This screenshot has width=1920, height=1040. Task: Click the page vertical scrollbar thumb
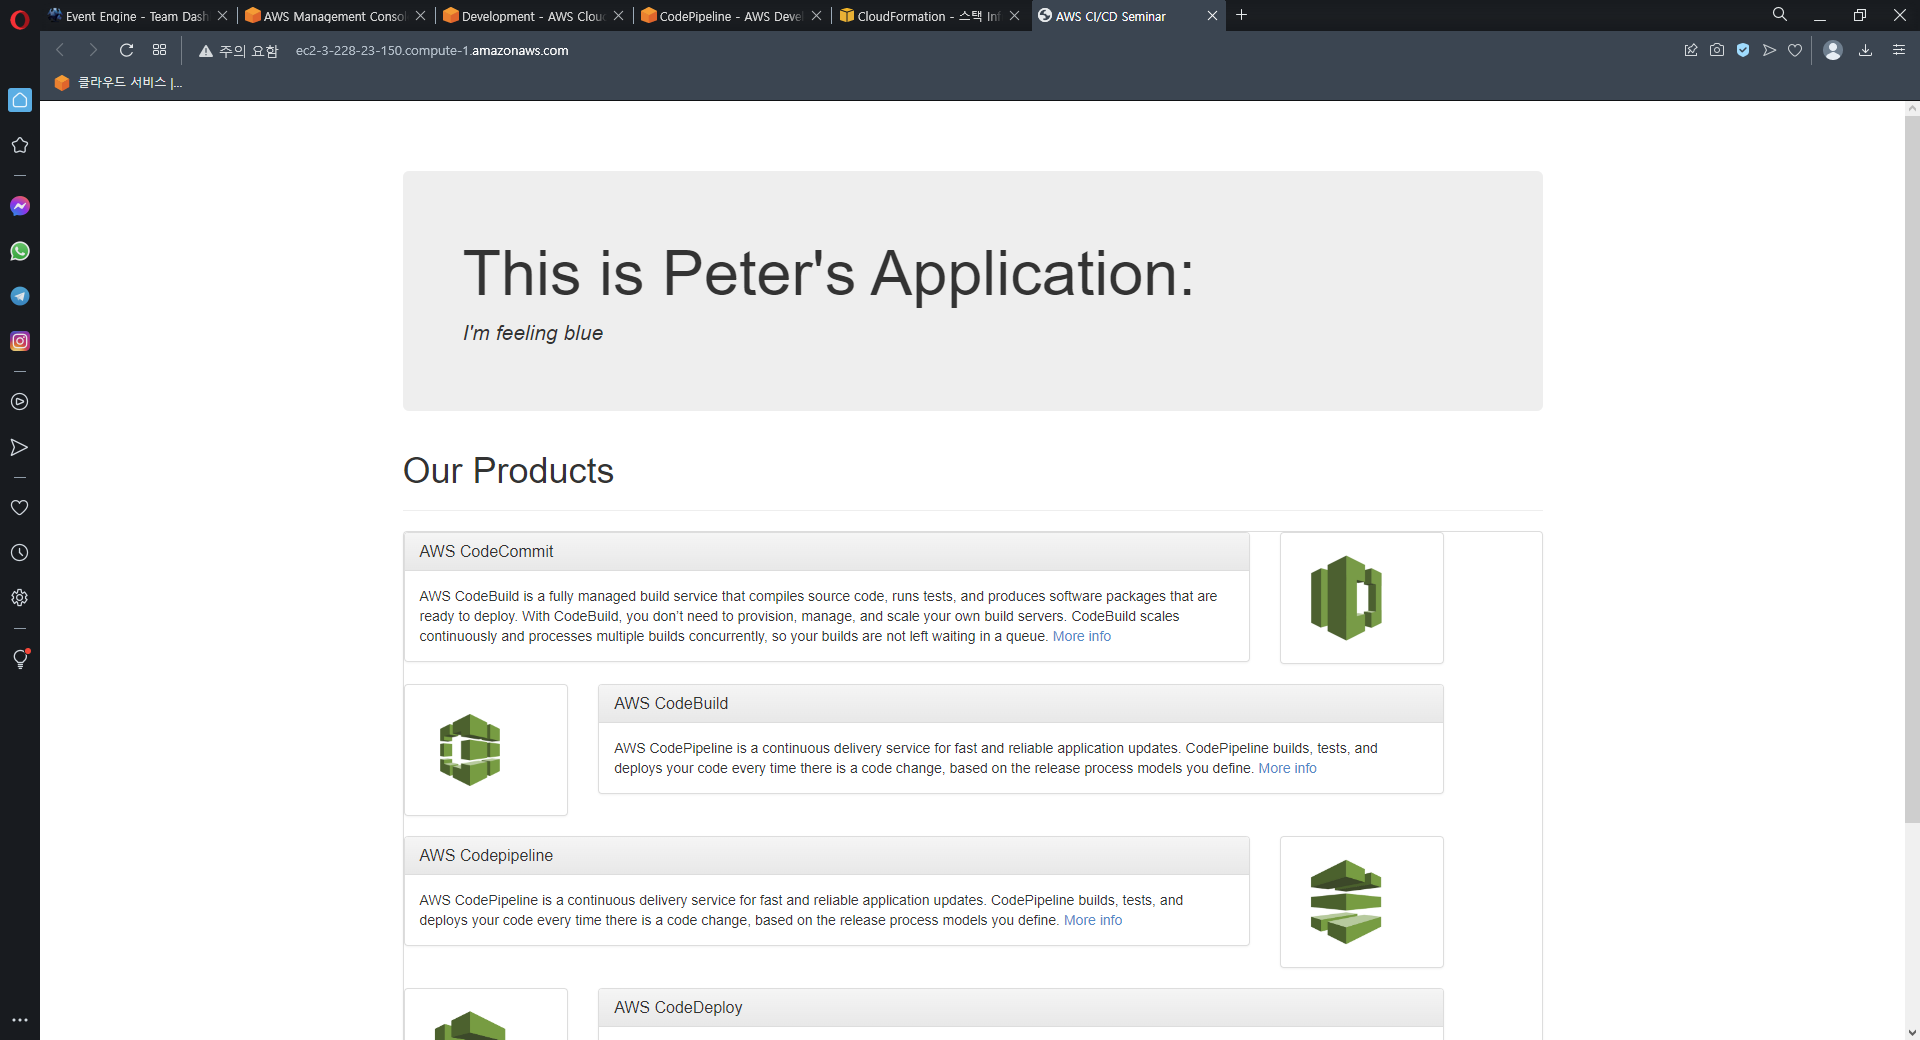pyautogui.click(x=1912, y=469)
